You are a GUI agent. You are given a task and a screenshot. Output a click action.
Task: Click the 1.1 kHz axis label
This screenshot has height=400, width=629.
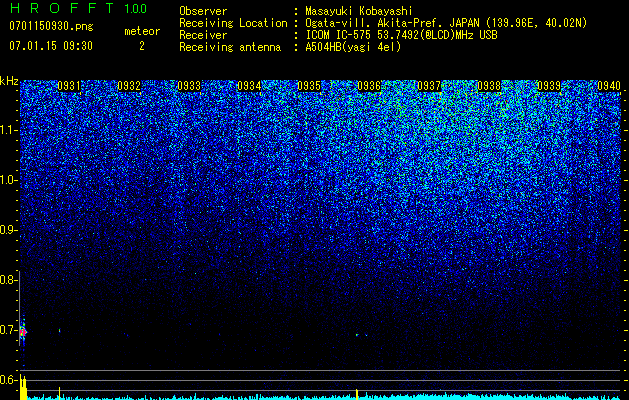(8, 130)
